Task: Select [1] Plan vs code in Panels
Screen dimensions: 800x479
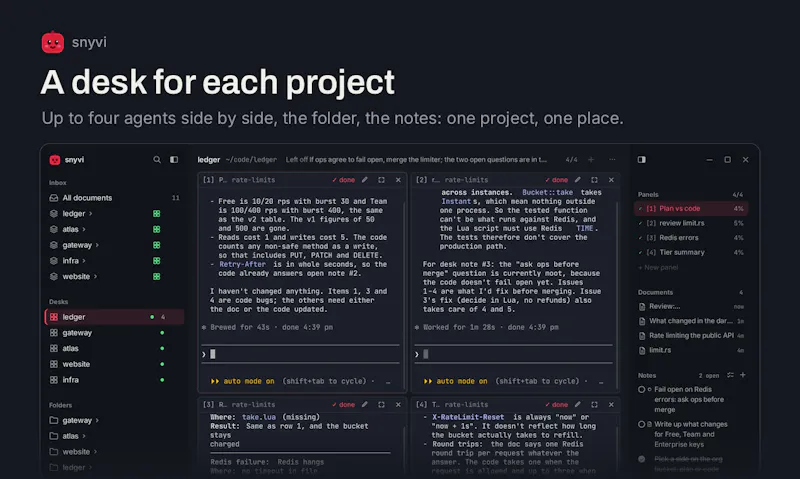Action: click(691, 209)
